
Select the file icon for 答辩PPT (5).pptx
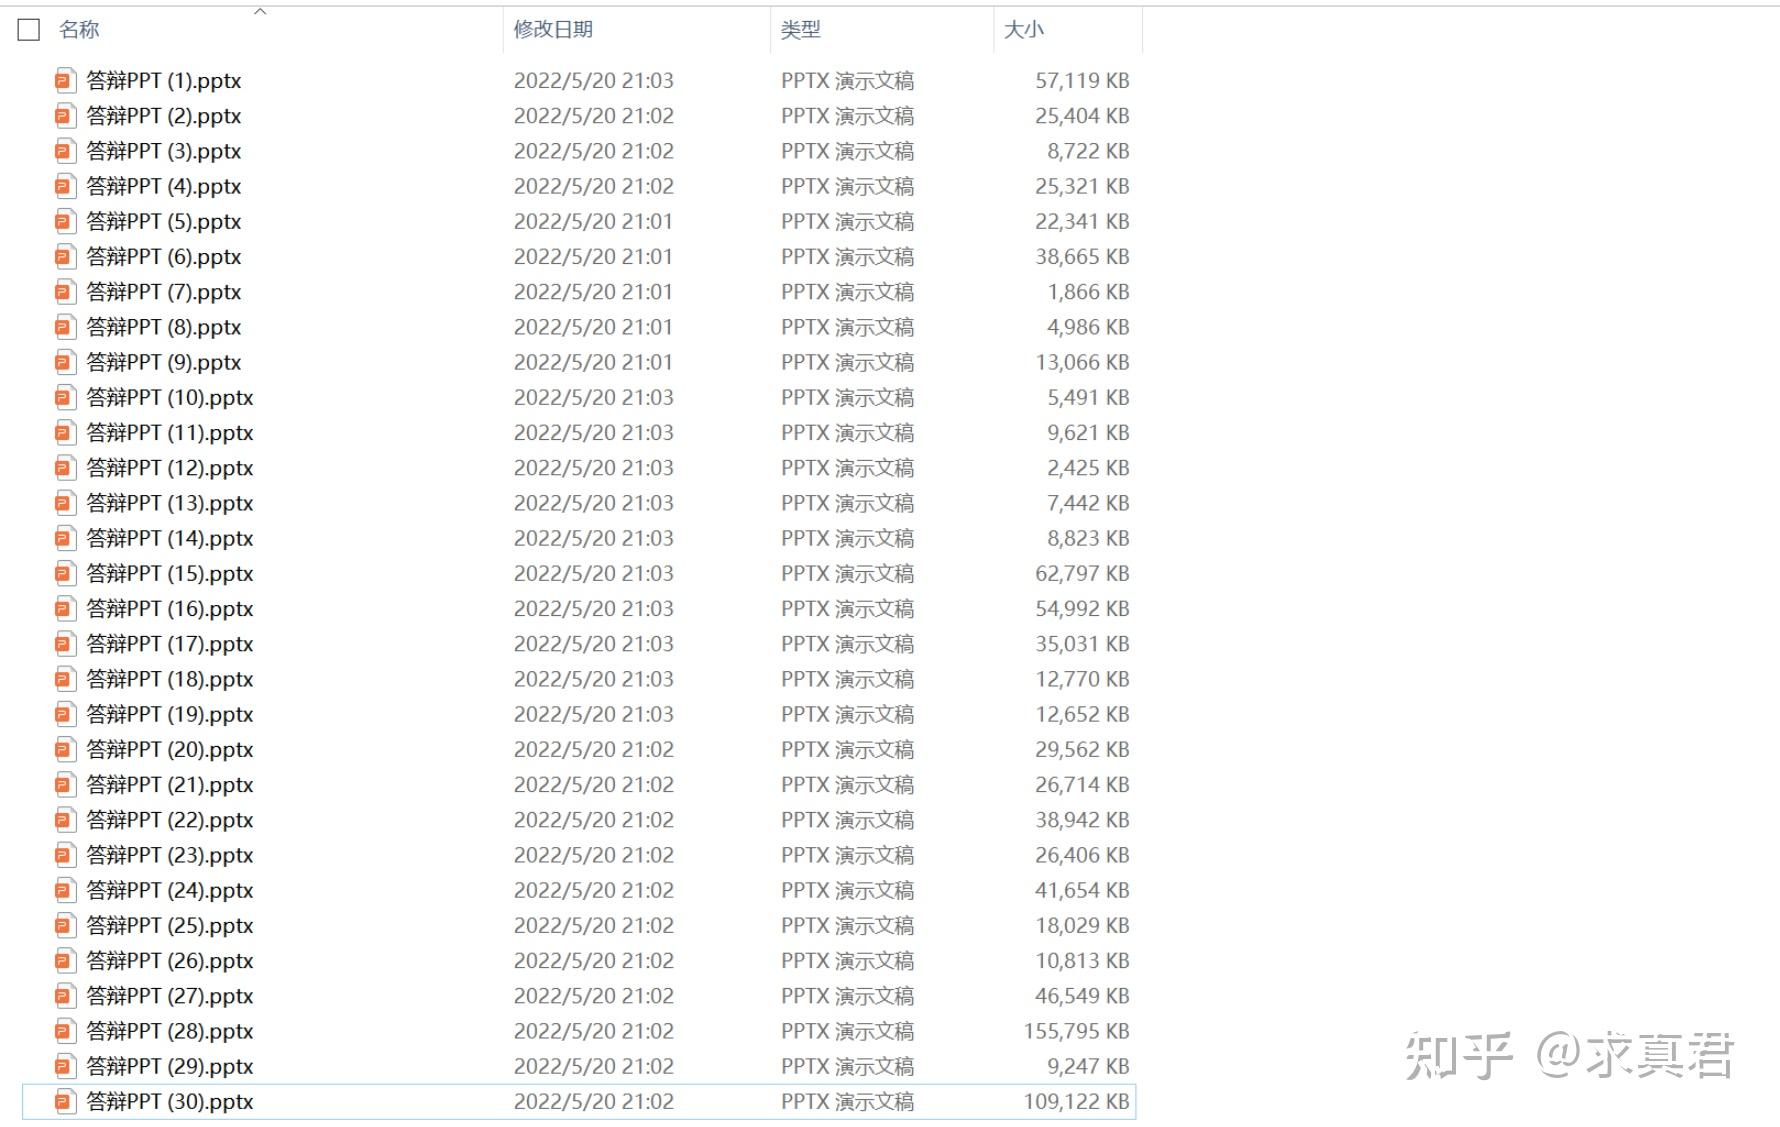click(x=65, y=221)
